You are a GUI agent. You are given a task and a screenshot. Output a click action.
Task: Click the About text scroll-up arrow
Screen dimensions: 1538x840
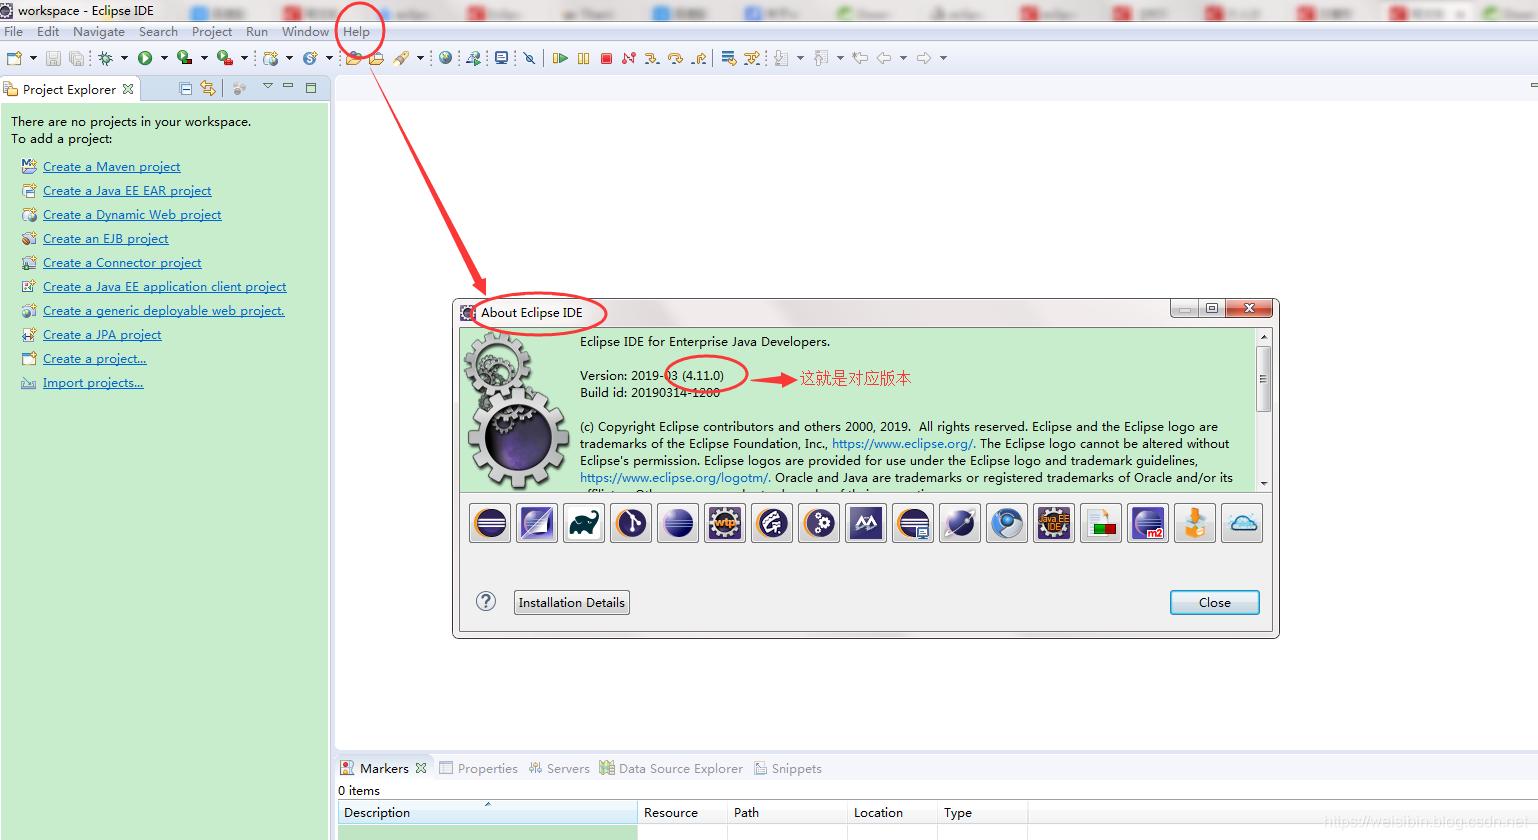pyautogui.click(x=1264, y=337)
